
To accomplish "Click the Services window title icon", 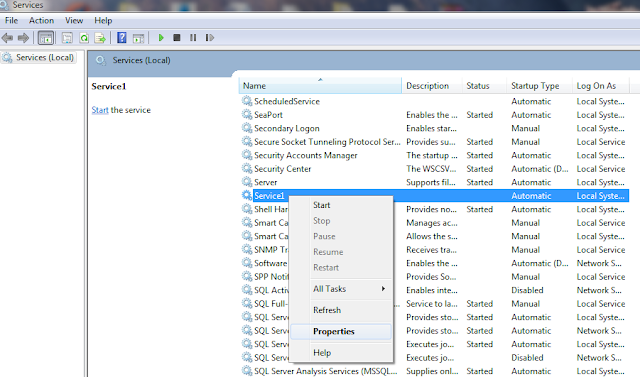I will 4,5.
